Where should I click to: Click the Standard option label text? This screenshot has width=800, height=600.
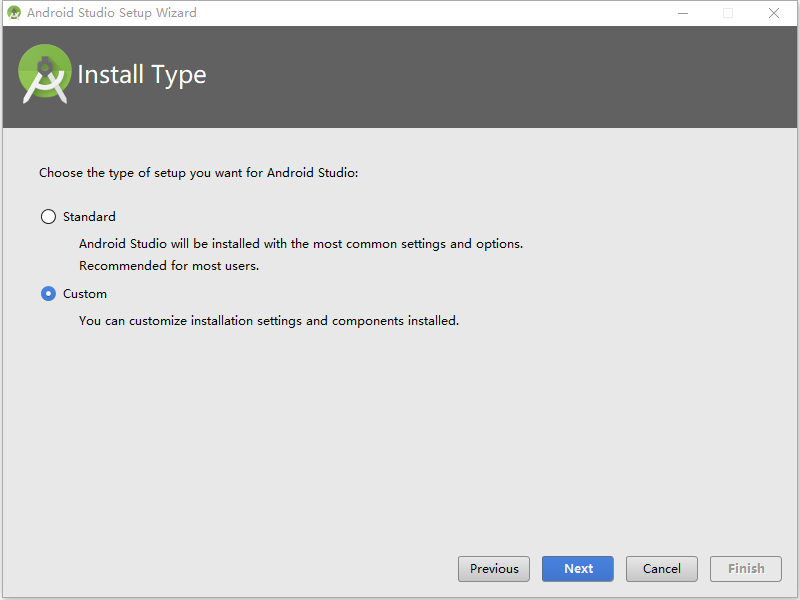tap(90, 216)
